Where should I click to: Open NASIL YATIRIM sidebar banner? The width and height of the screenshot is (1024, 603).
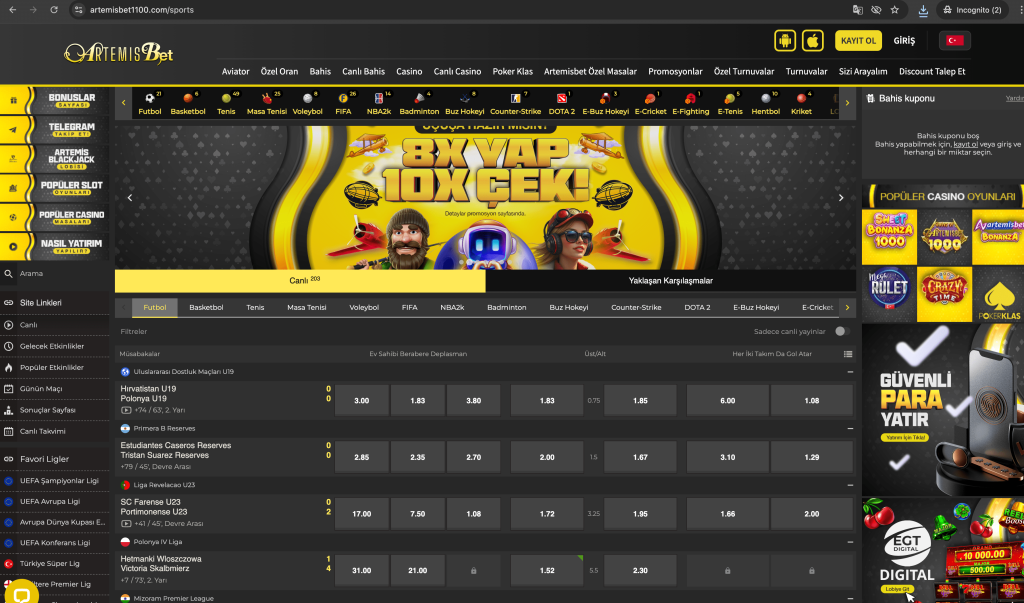point(55,246)
